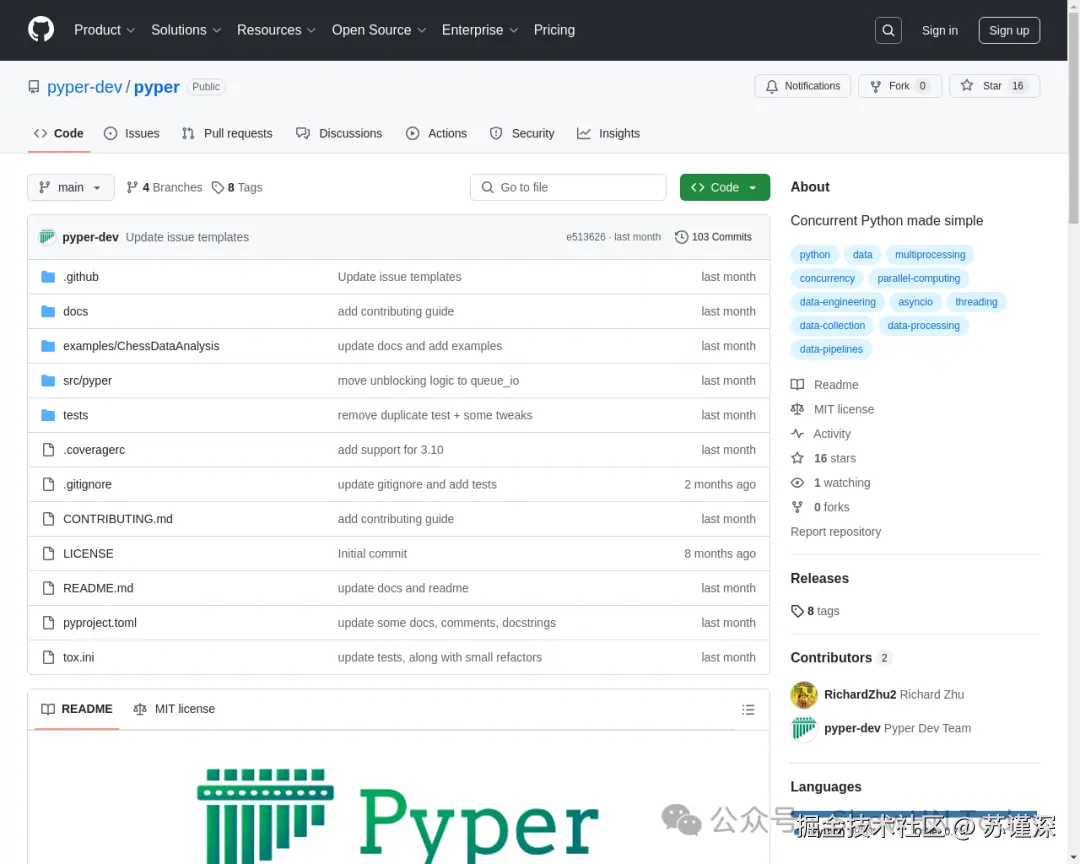This screenshot has height=864, width=1080.
Task: Expand the green Code dropdown
Action: 725,187
